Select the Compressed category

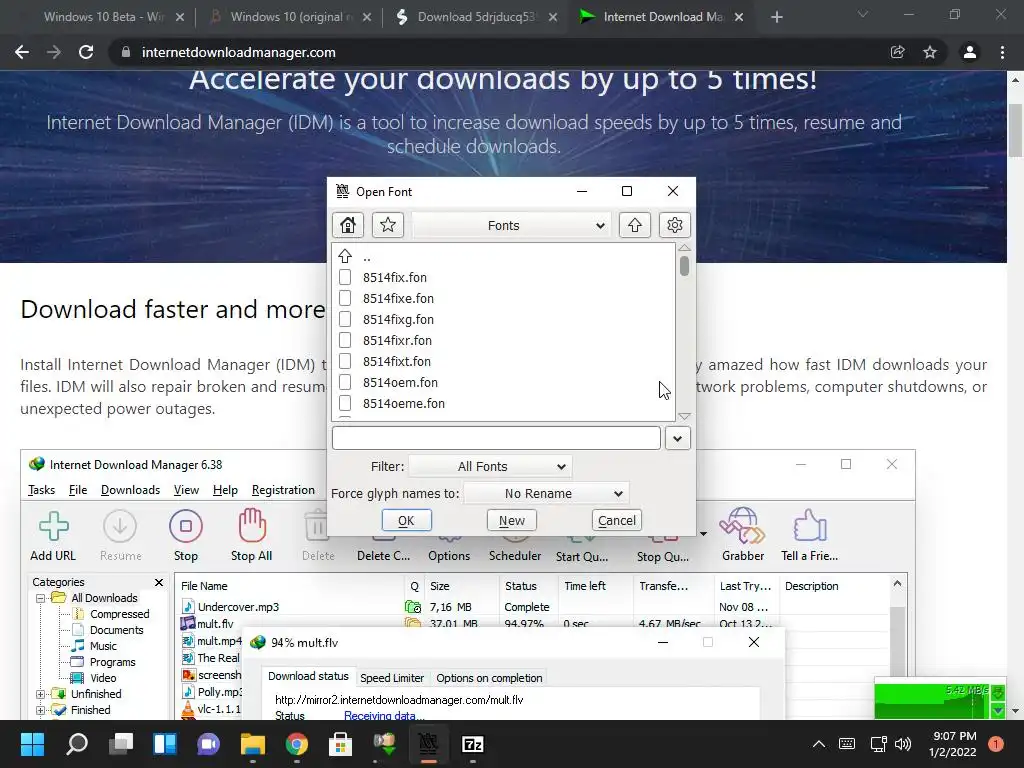pyautogui.click(x=120, y=614)
